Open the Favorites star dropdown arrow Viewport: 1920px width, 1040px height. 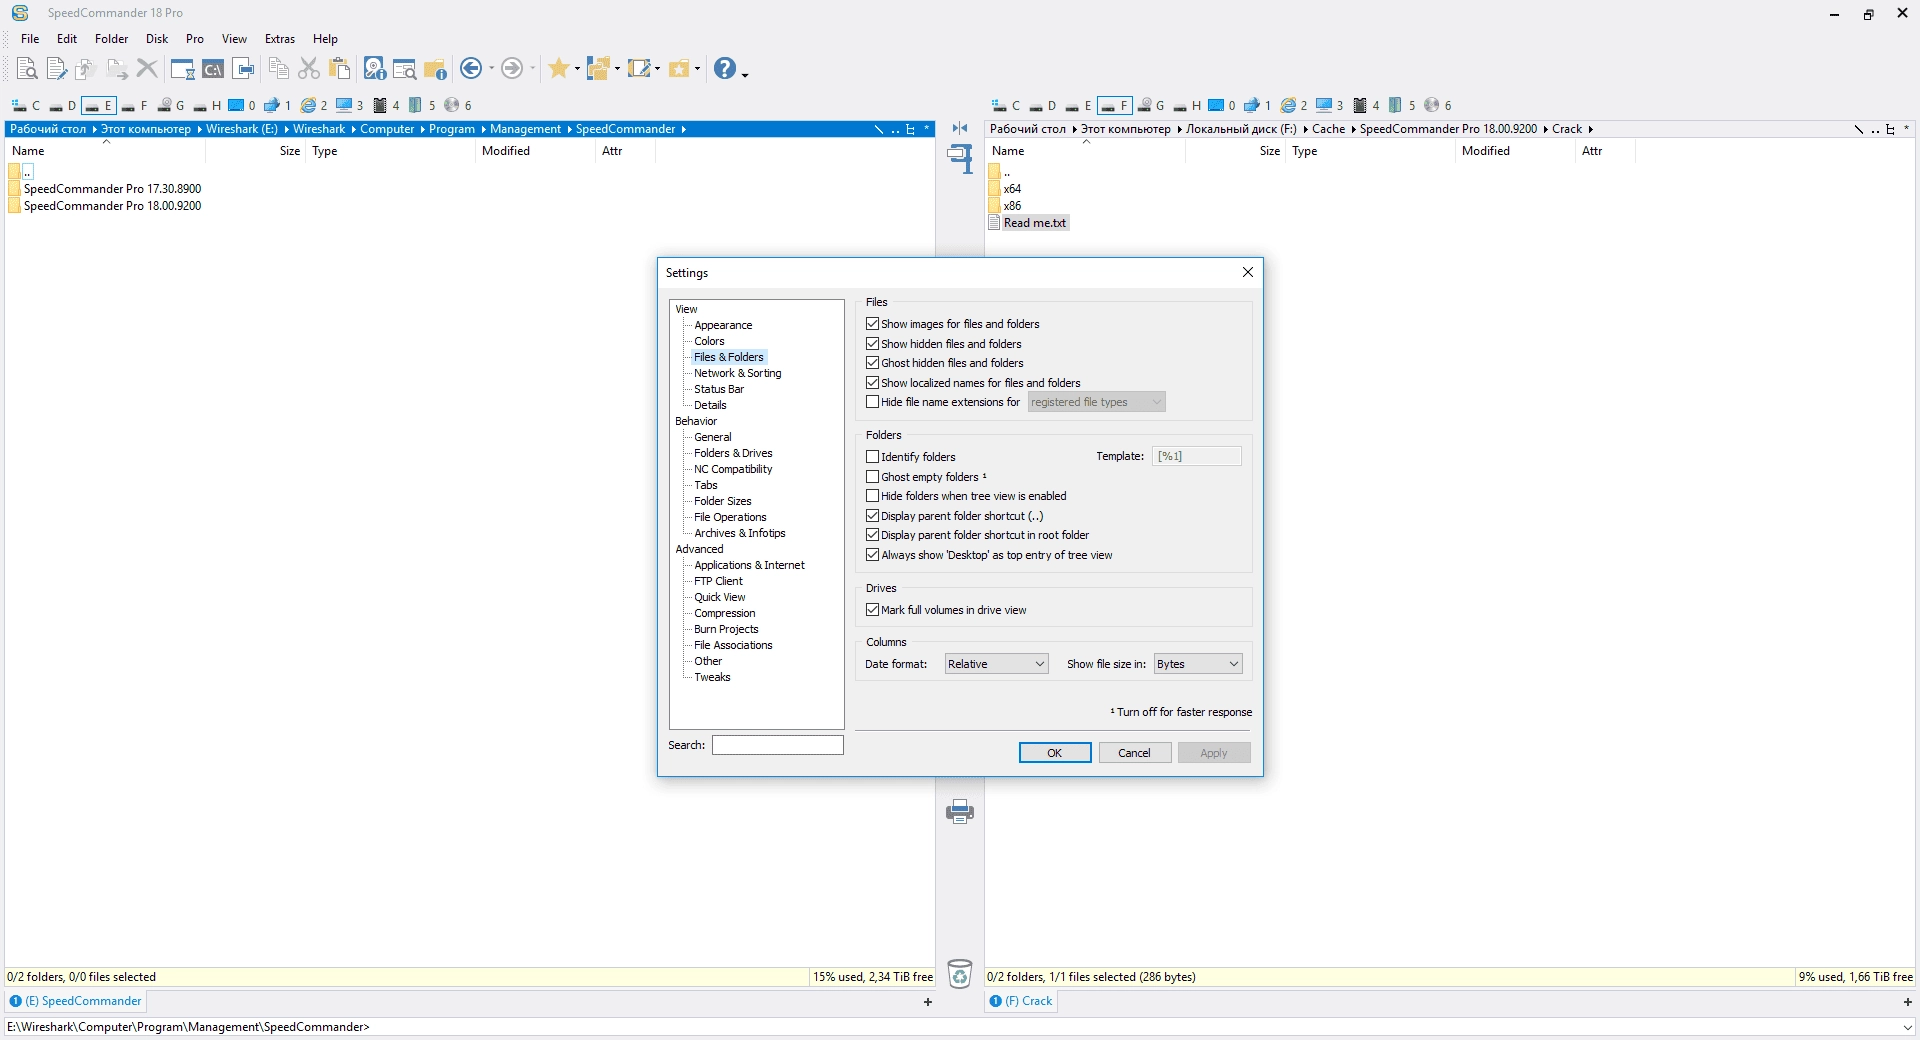tap(577, 68)
